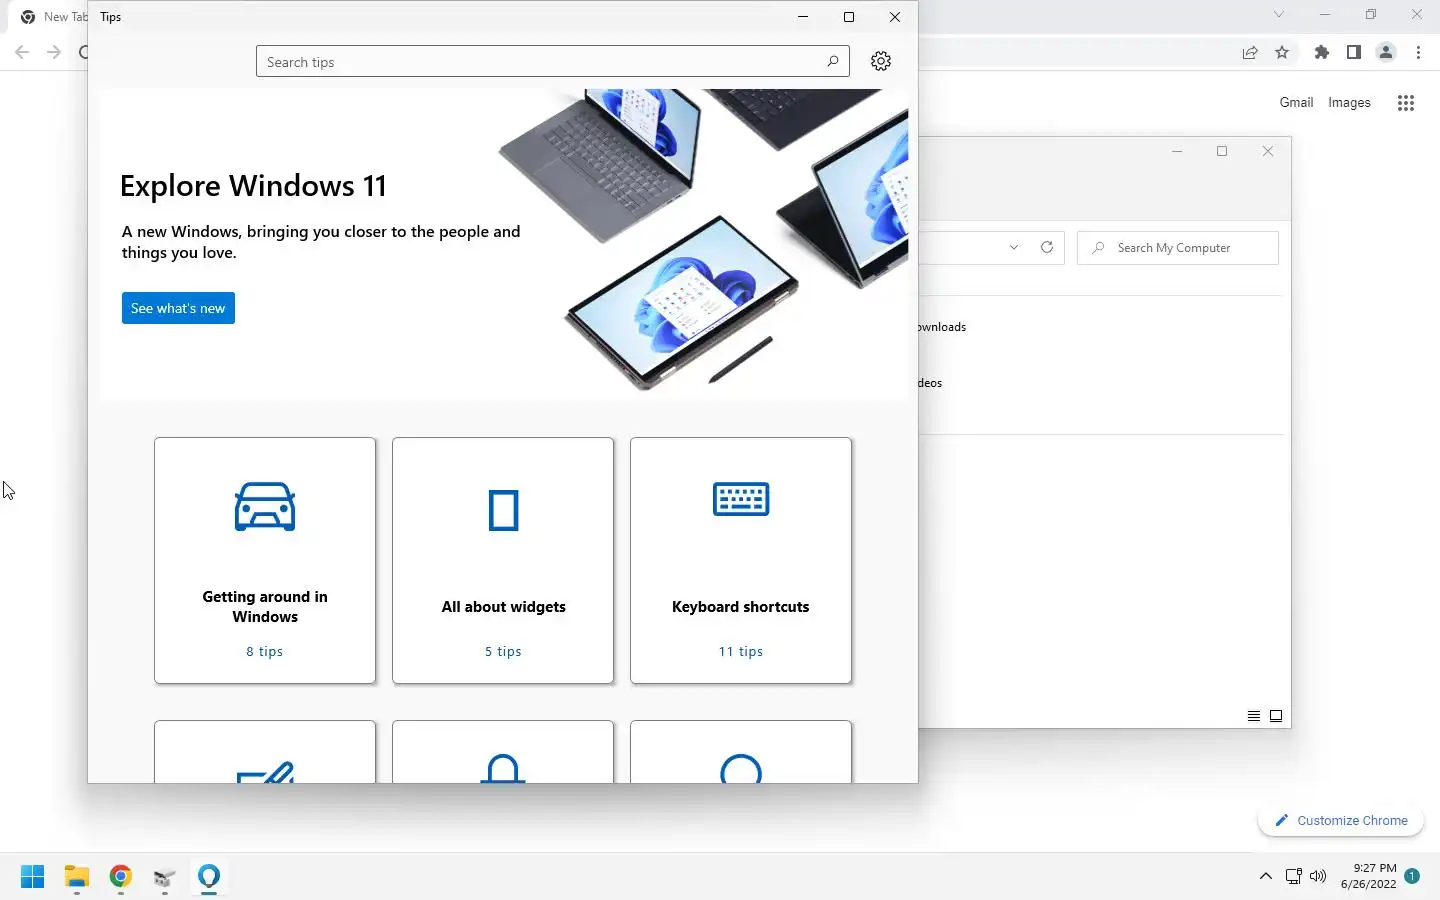Open Chrome's extensions puzzle icon
This screenshot has width=1440, height=900.
1322,53
